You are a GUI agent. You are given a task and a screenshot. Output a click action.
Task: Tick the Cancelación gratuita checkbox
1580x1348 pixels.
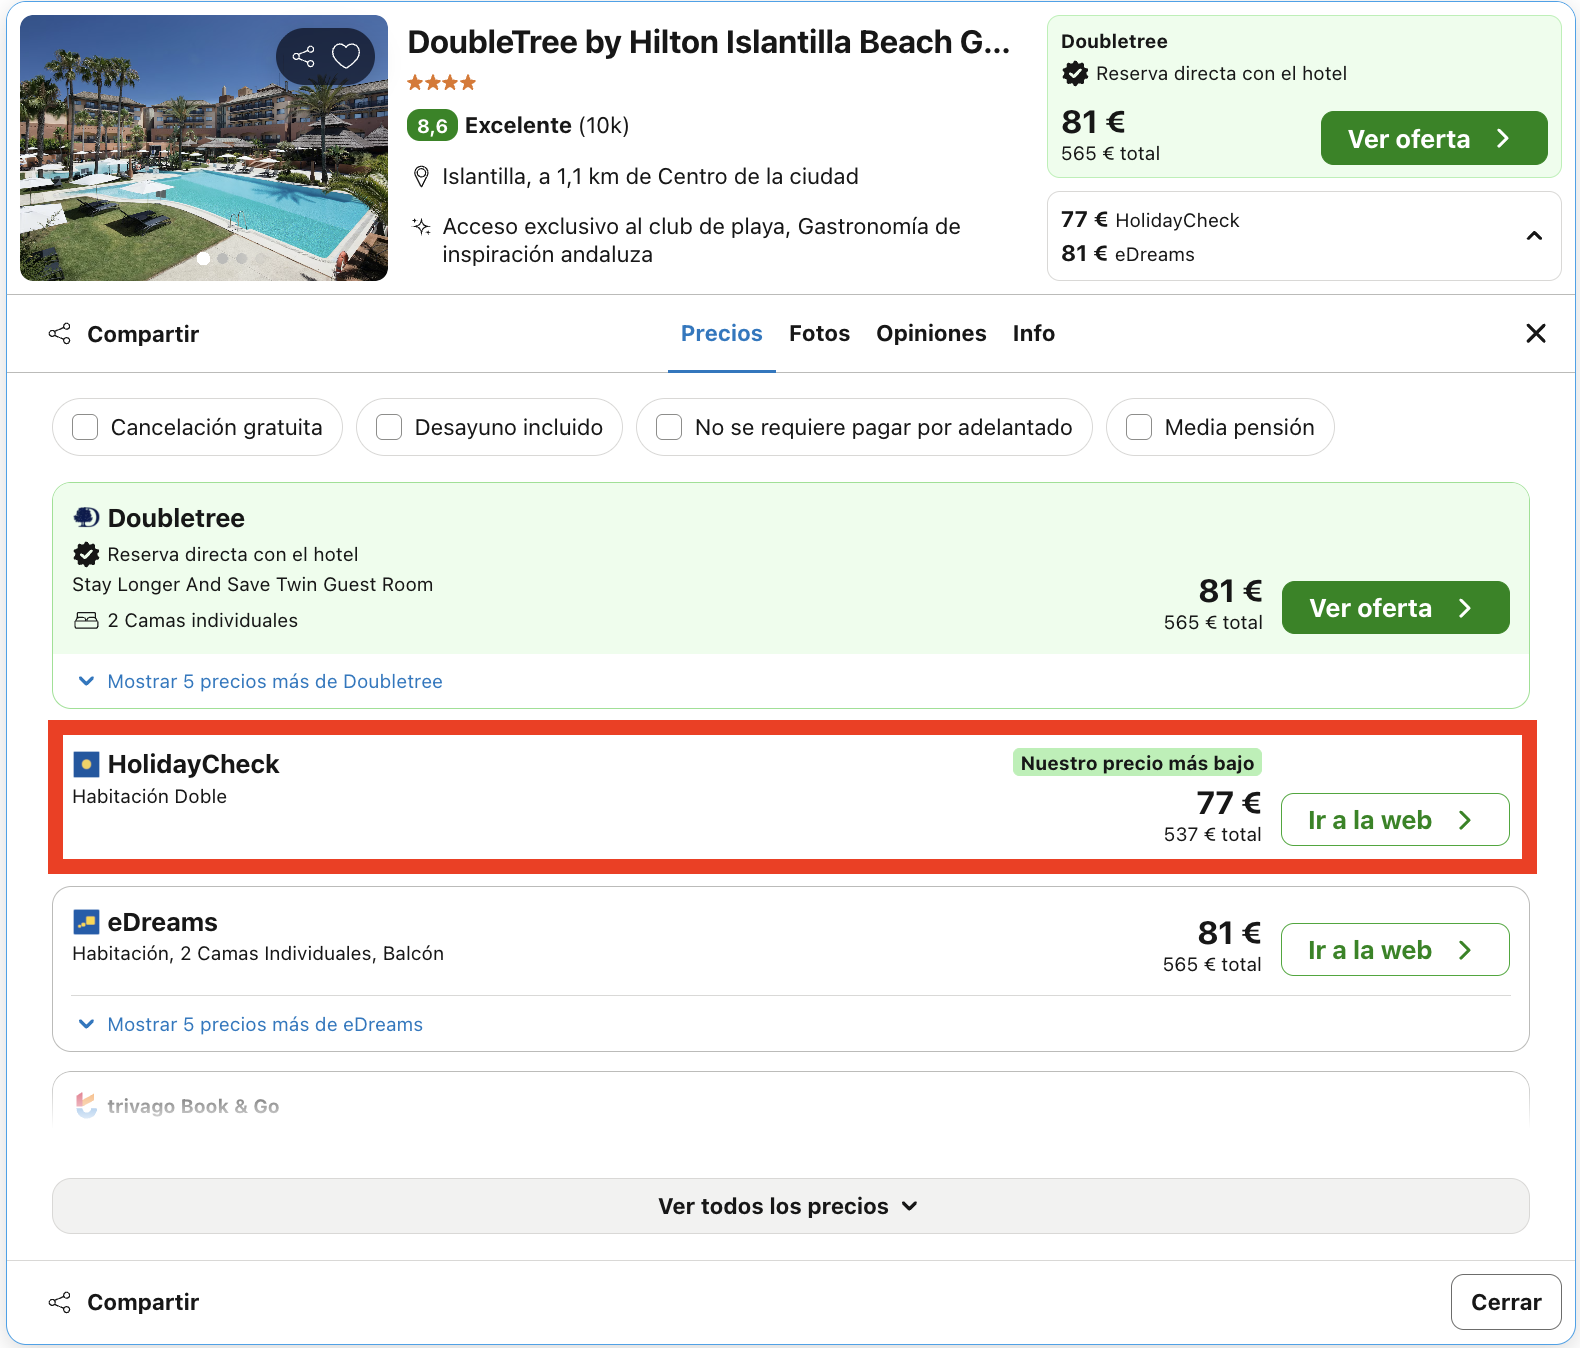point(85,427)
